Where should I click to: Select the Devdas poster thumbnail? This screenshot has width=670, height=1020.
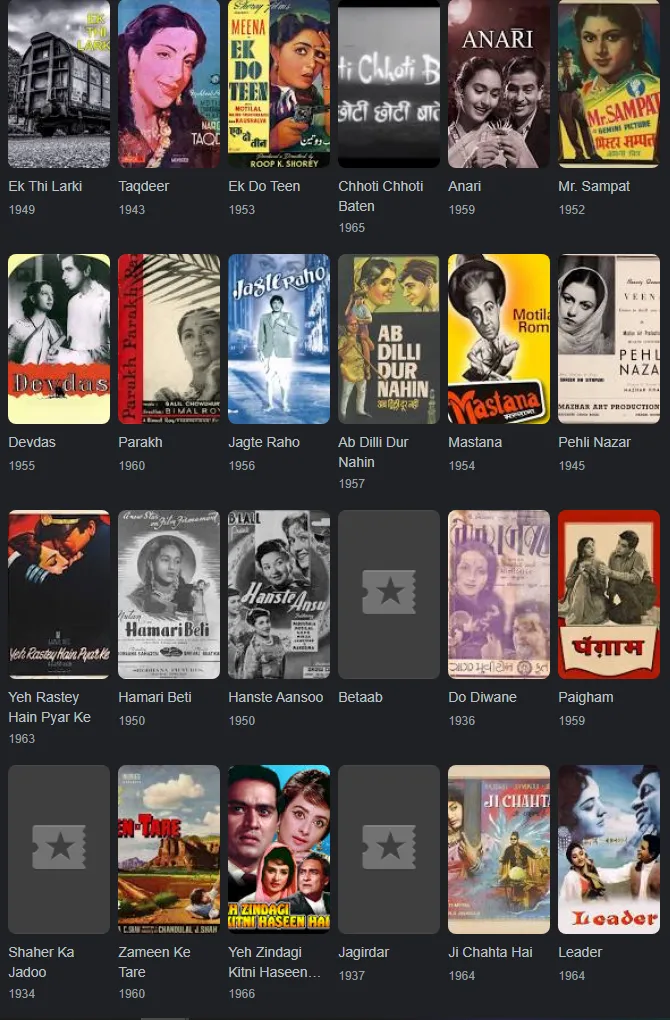59,339
